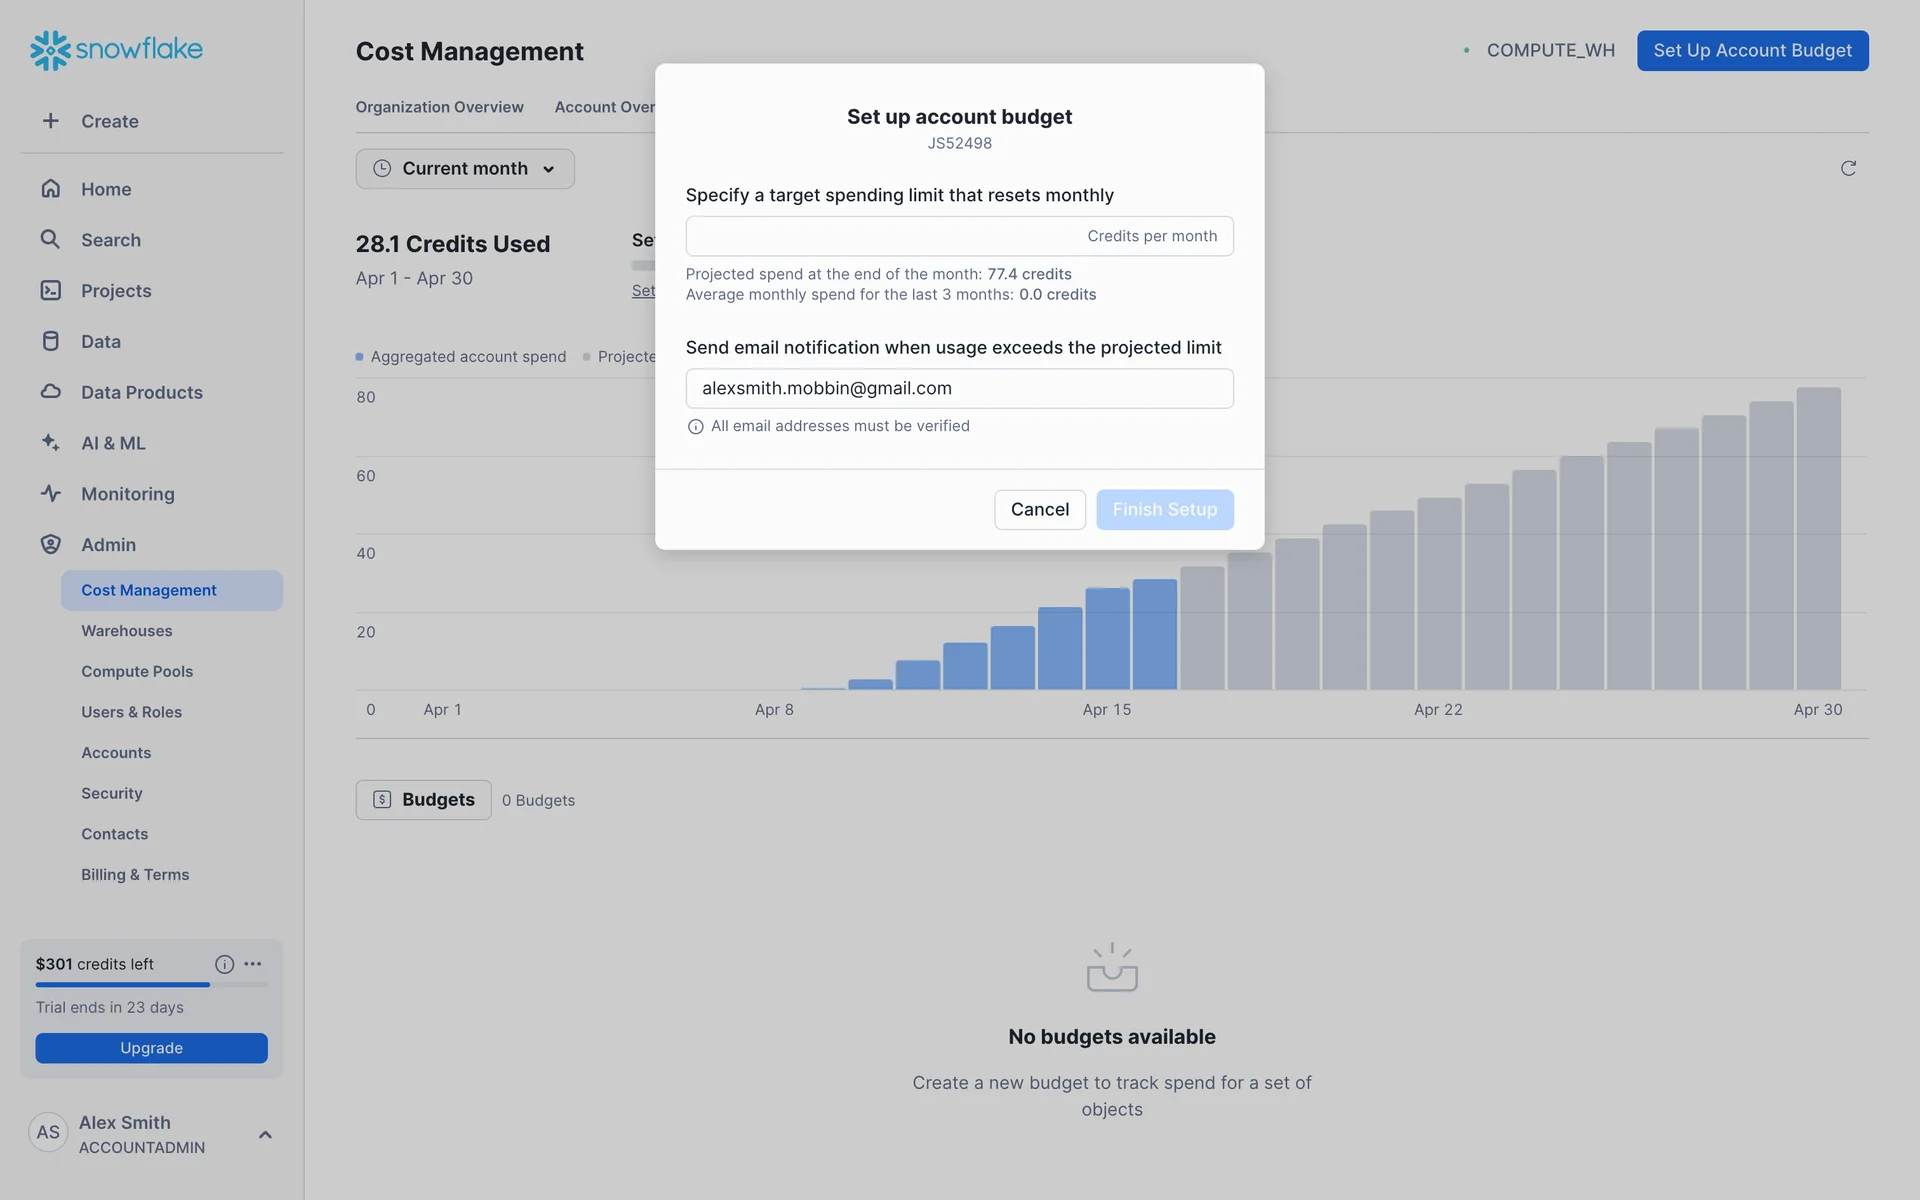This screenshot has height=1200, width=1920.
Task: Click the Upgrade button
Action: point(151,1048)
